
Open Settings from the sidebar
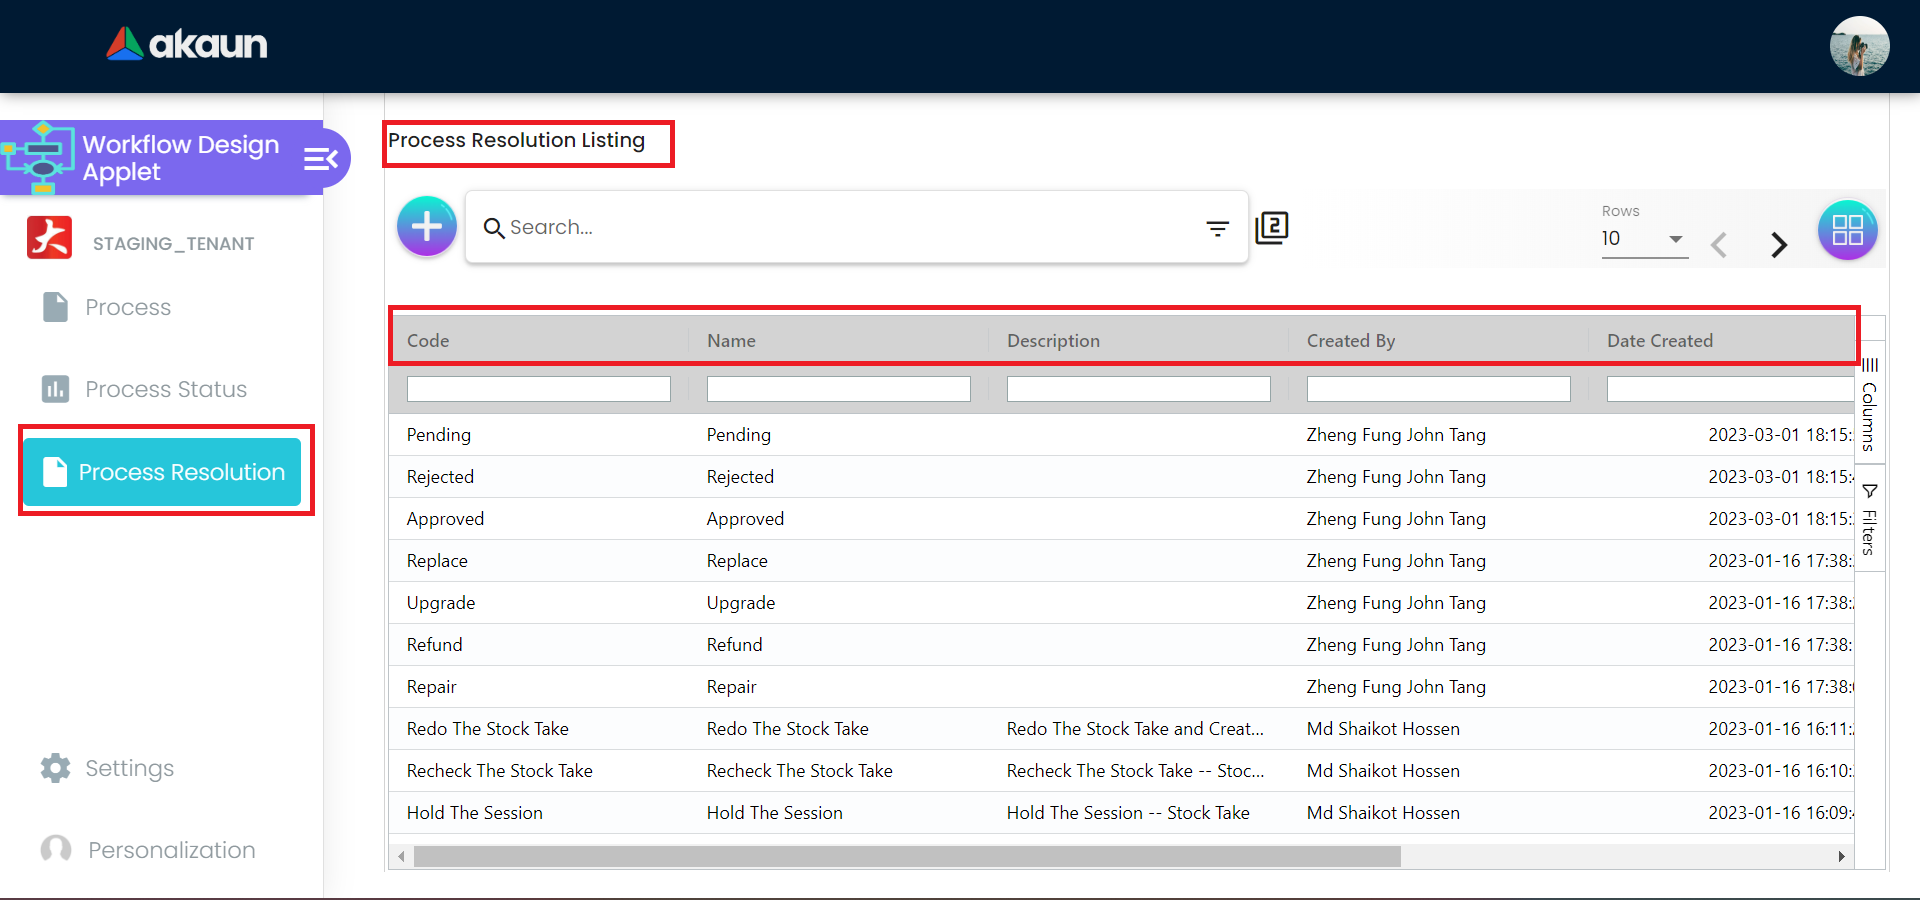[129, 768]
